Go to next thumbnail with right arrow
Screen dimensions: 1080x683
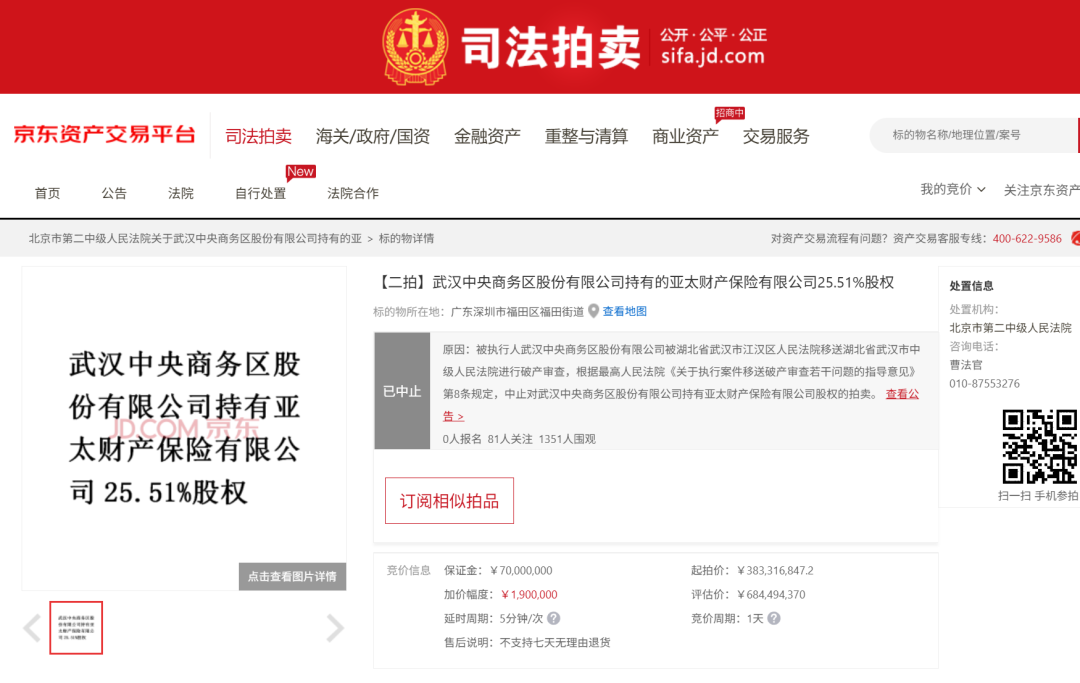(x=334, y=628)
